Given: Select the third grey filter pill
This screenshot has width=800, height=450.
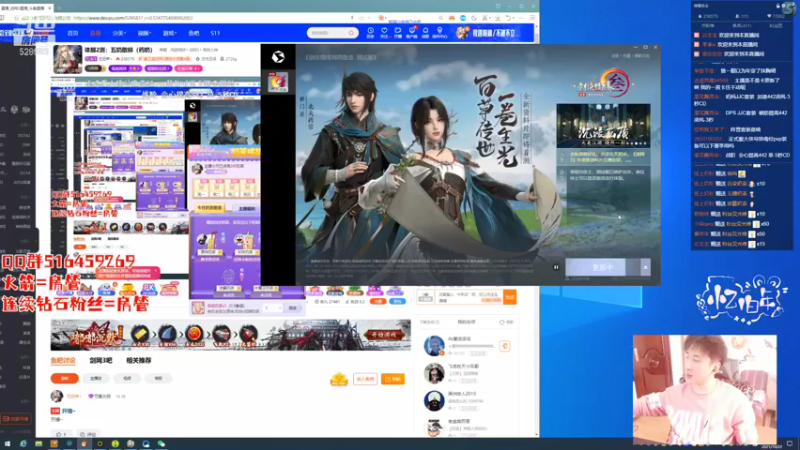Looking at the screenshot, I should (127, 379).
